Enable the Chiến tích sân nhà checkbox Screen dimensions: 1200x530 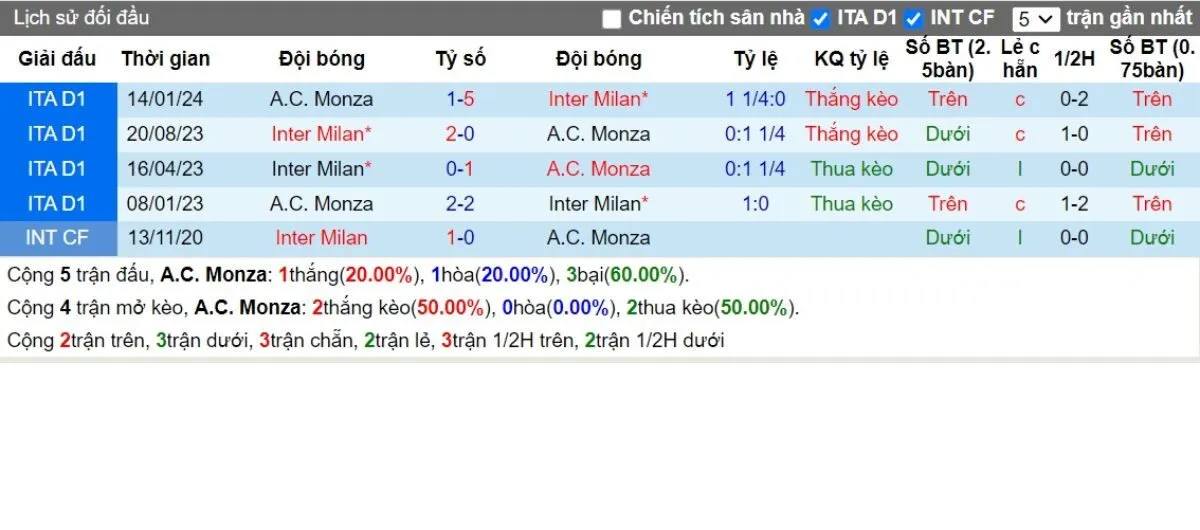click(612, 19)
